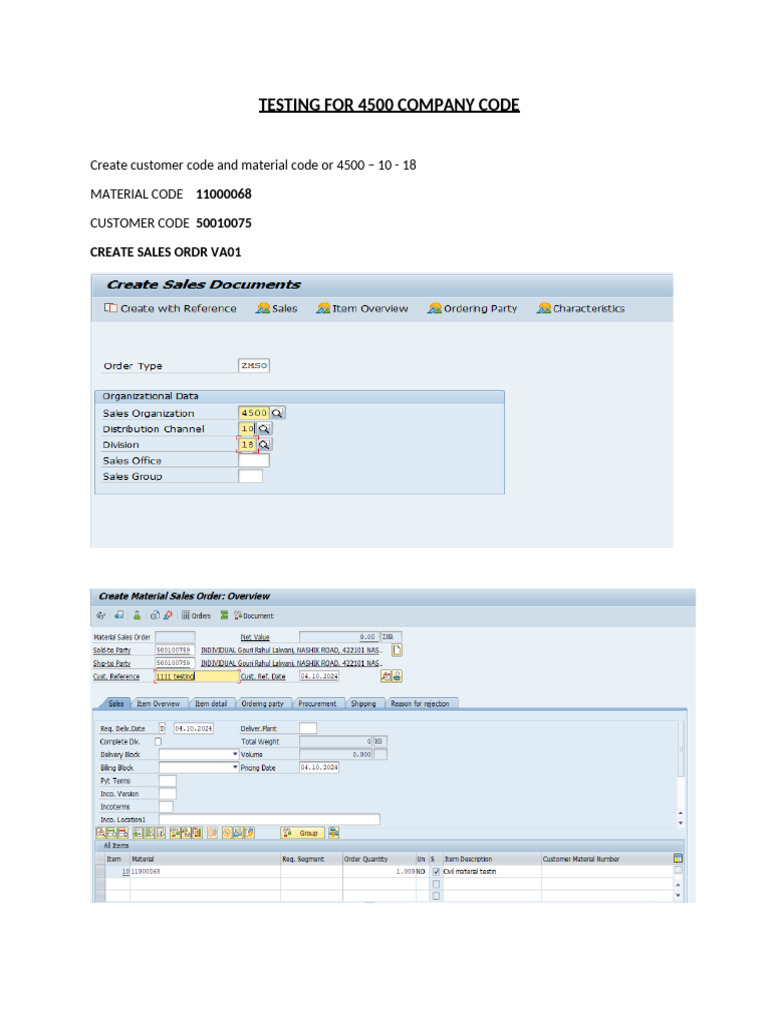768x1024 pixels.
Task: Click the Customer Material Number column header
Action: coord(607,859)
